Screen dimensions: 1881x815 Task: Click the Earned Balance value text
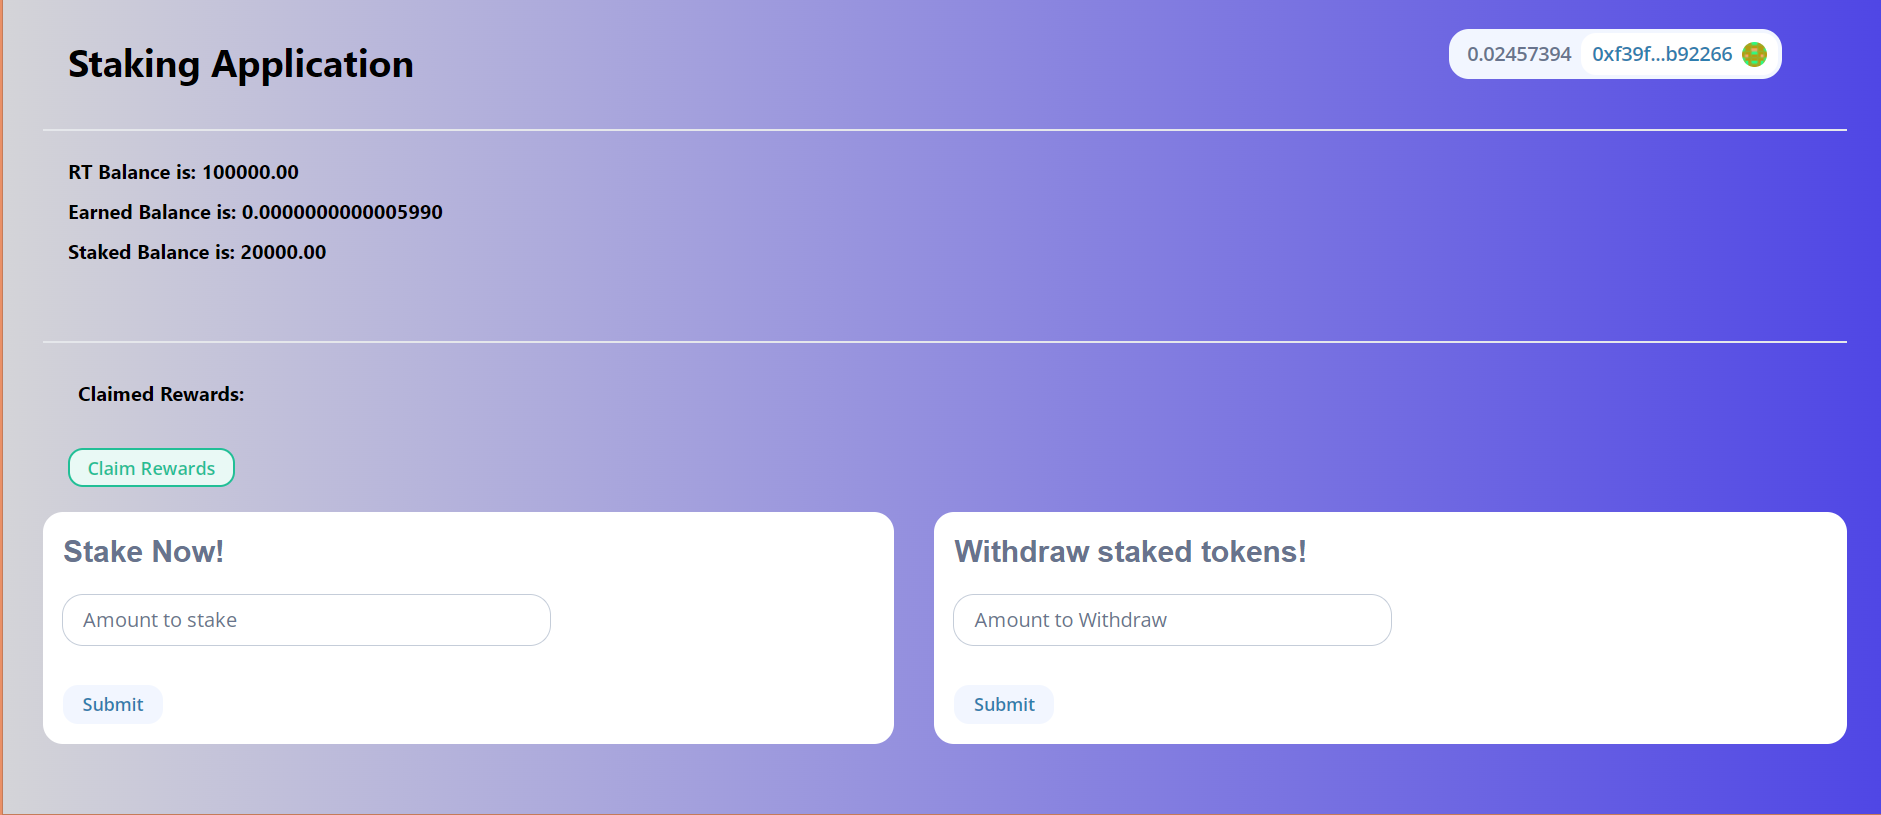pos(255,212)
